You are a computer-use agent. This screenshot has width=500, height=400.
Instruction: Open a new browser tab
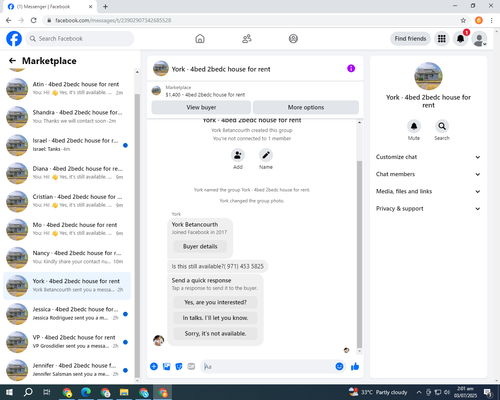click(x=105, y=6)
